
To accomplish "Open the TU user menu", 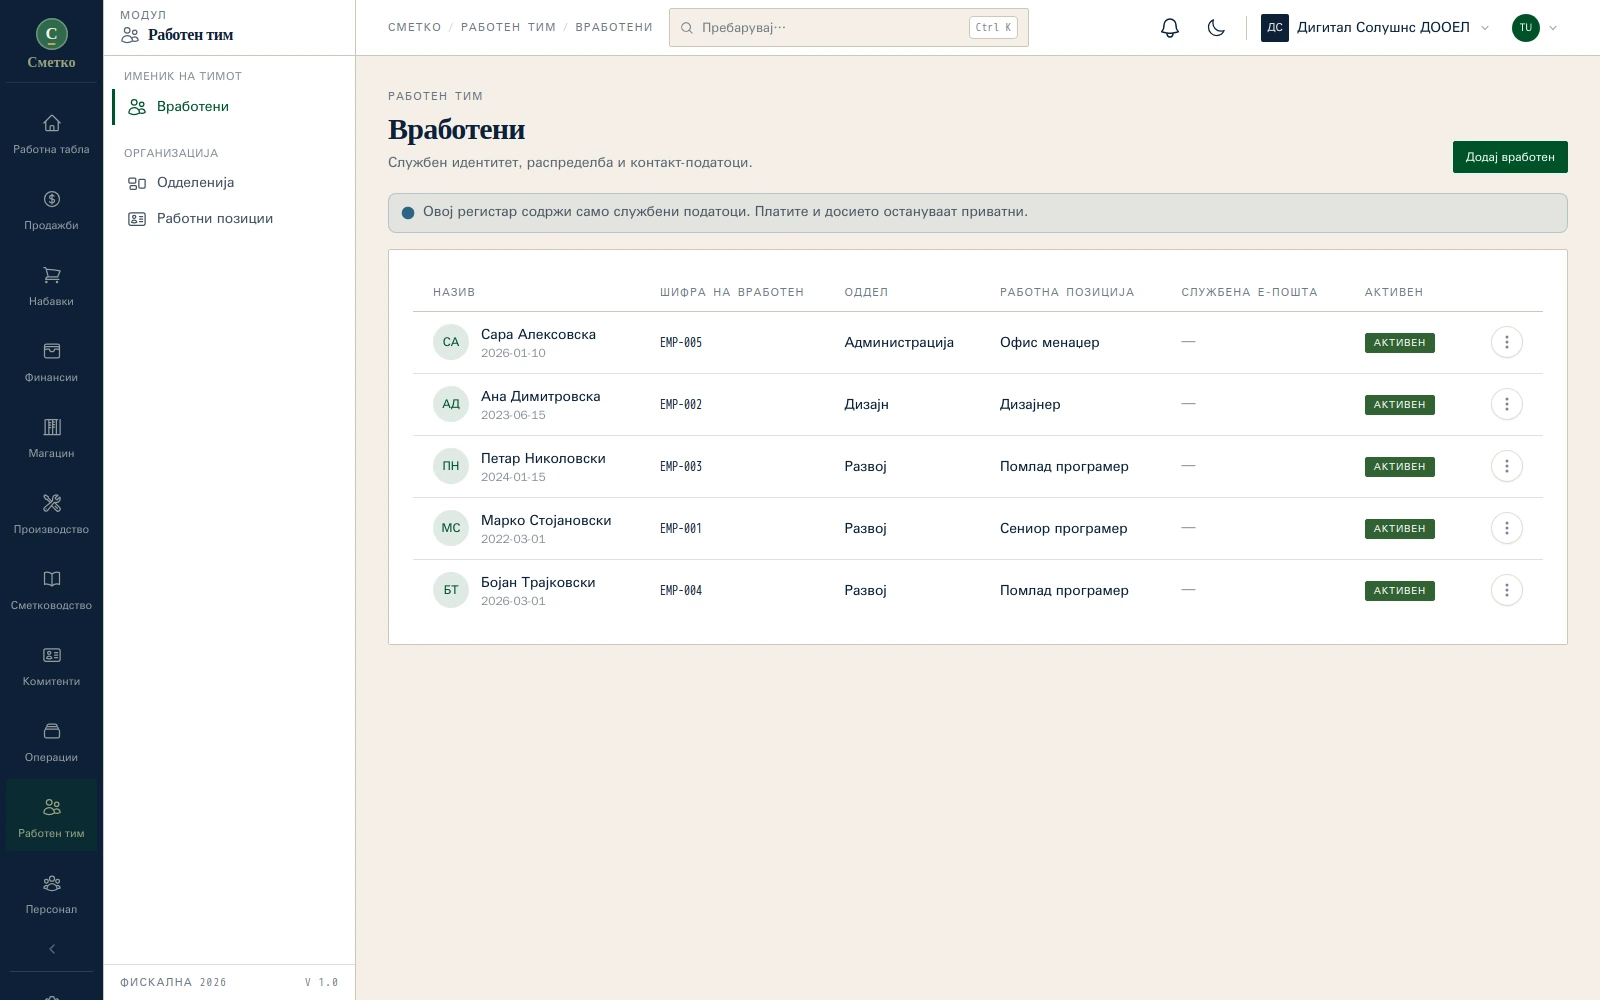I will point(1535,28).
